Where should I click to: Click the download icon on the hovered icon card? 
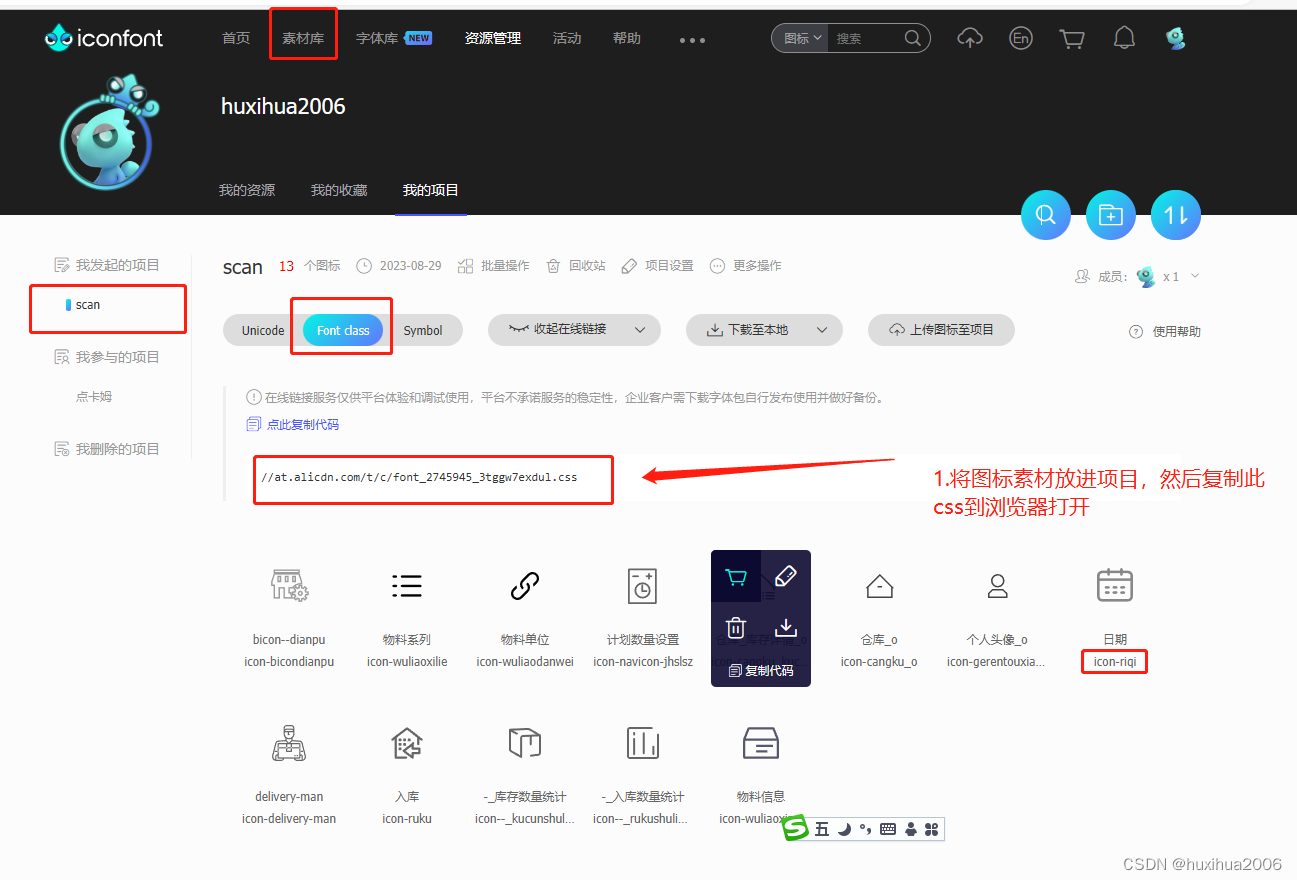point(786,627)
